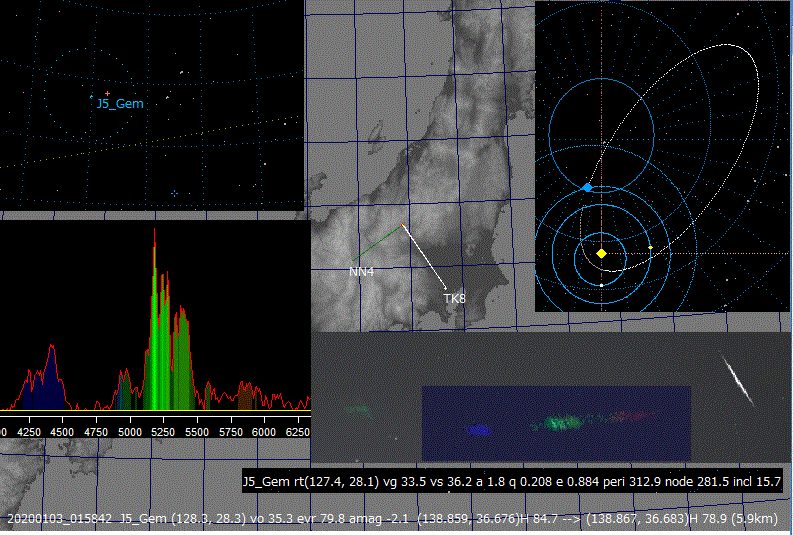Viewport: 793px width, 535px height.
Task: Click the 20200103_015842 status text at bottom
Action: [x=60, y=519]
